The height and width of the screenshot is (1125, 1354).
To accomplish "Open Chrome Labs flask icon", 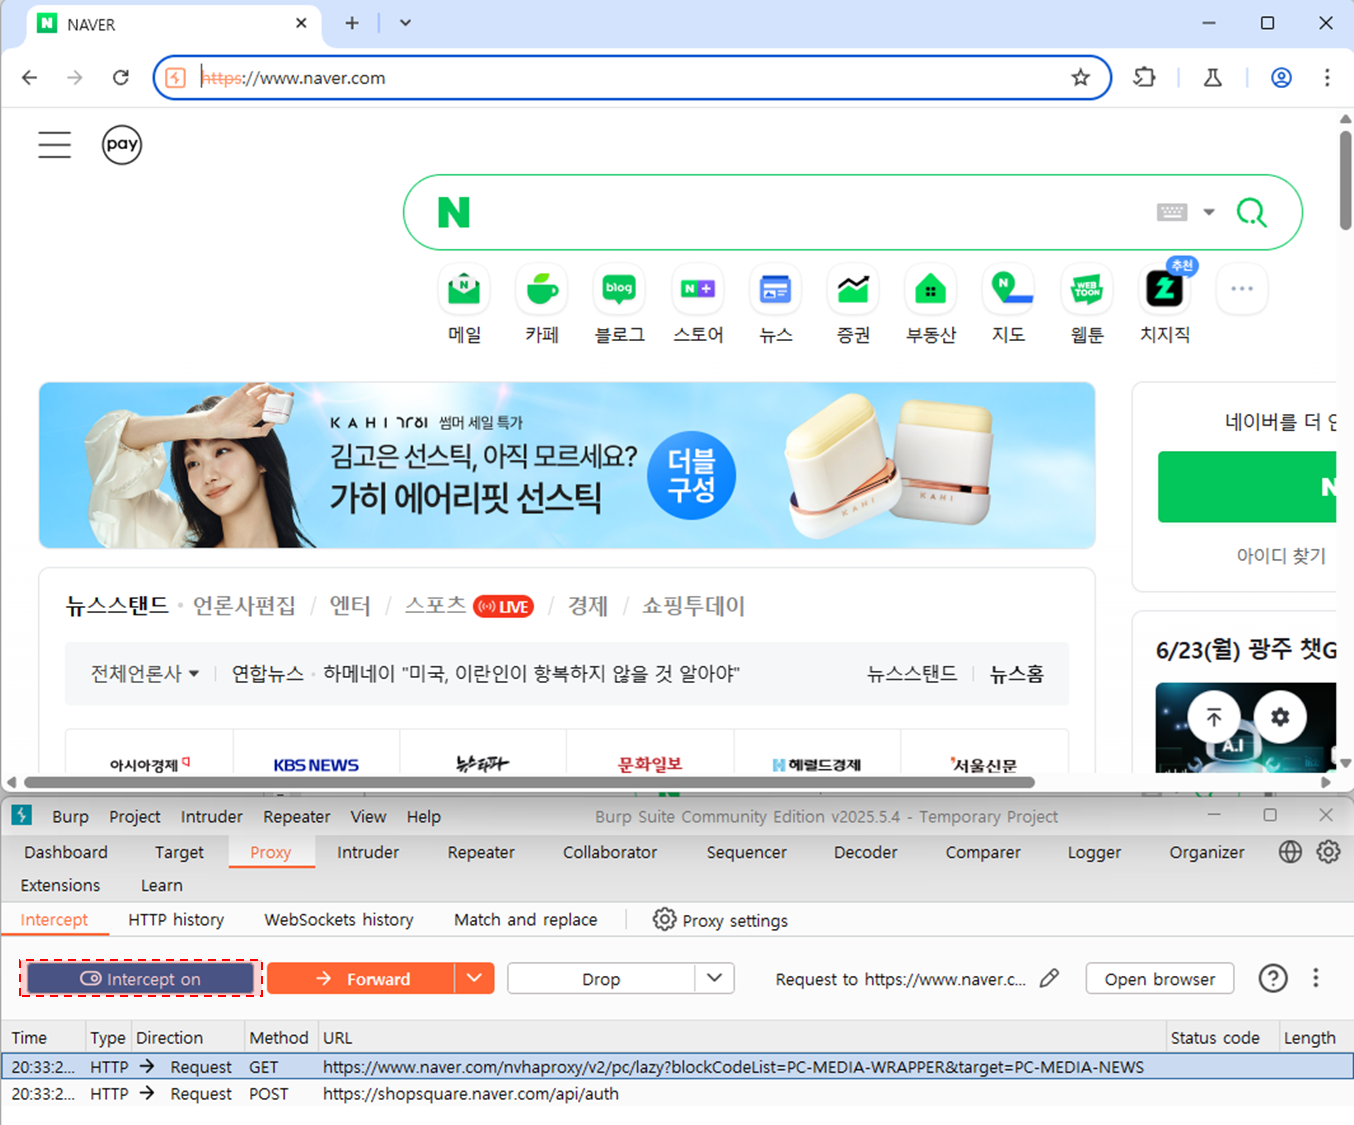I will (1213, 78).
